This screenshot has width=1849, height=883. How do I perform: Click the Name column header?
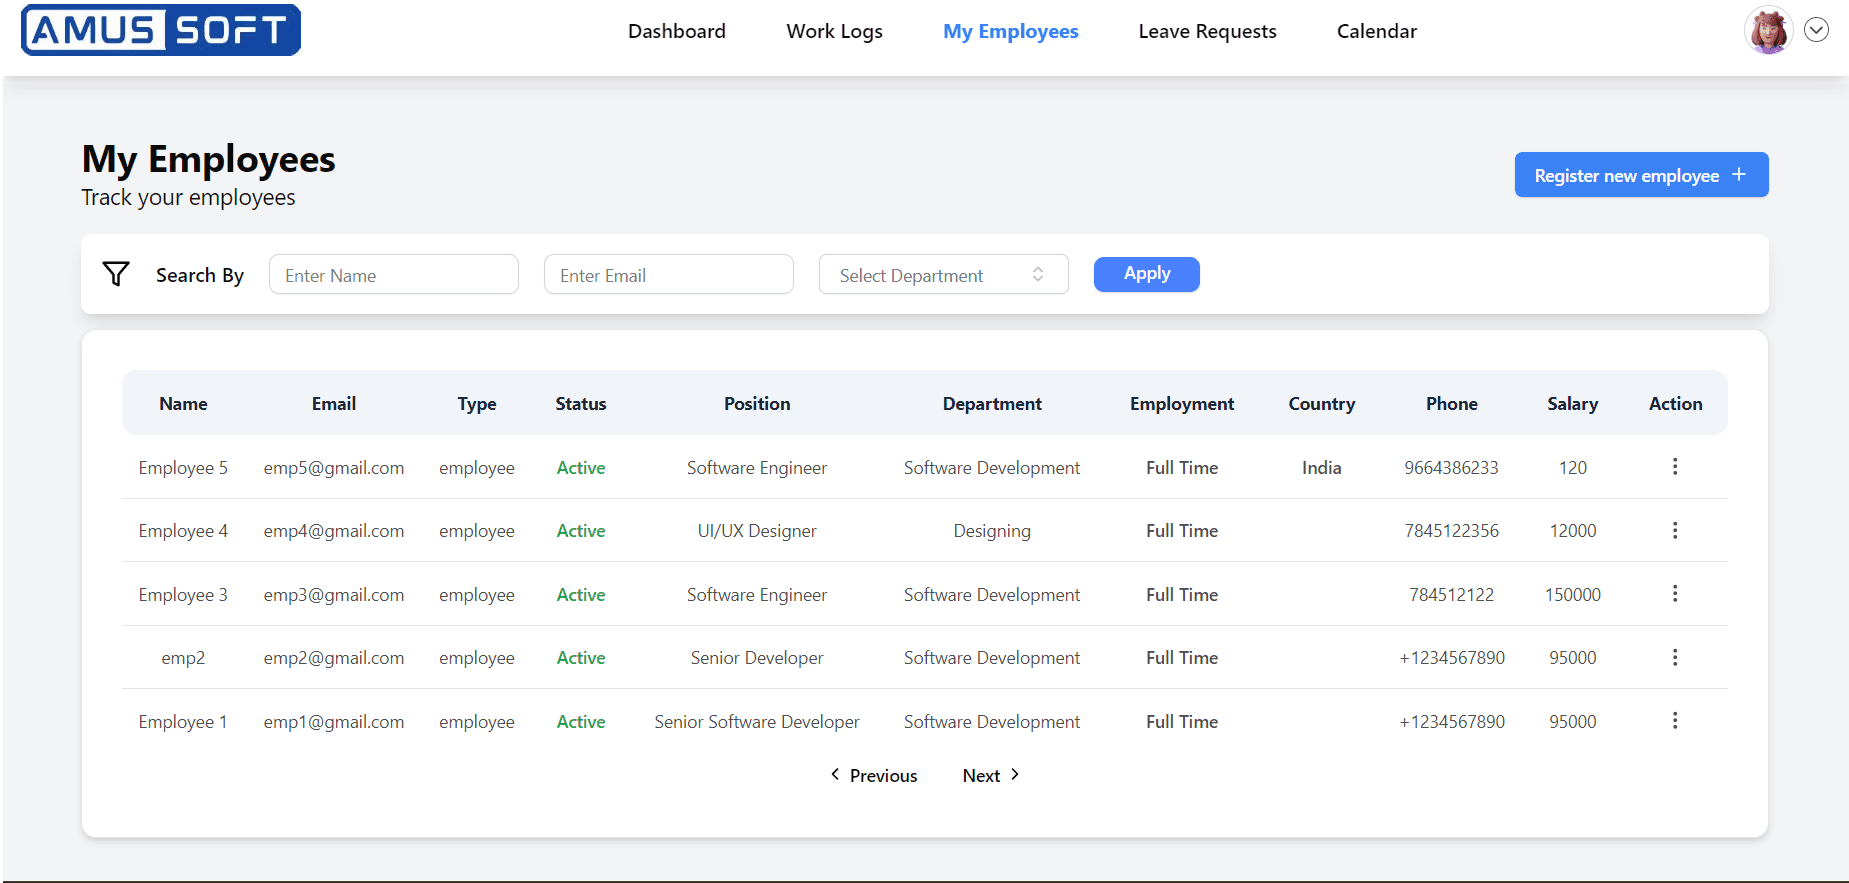pyautogui.click(x=183, y=404)
